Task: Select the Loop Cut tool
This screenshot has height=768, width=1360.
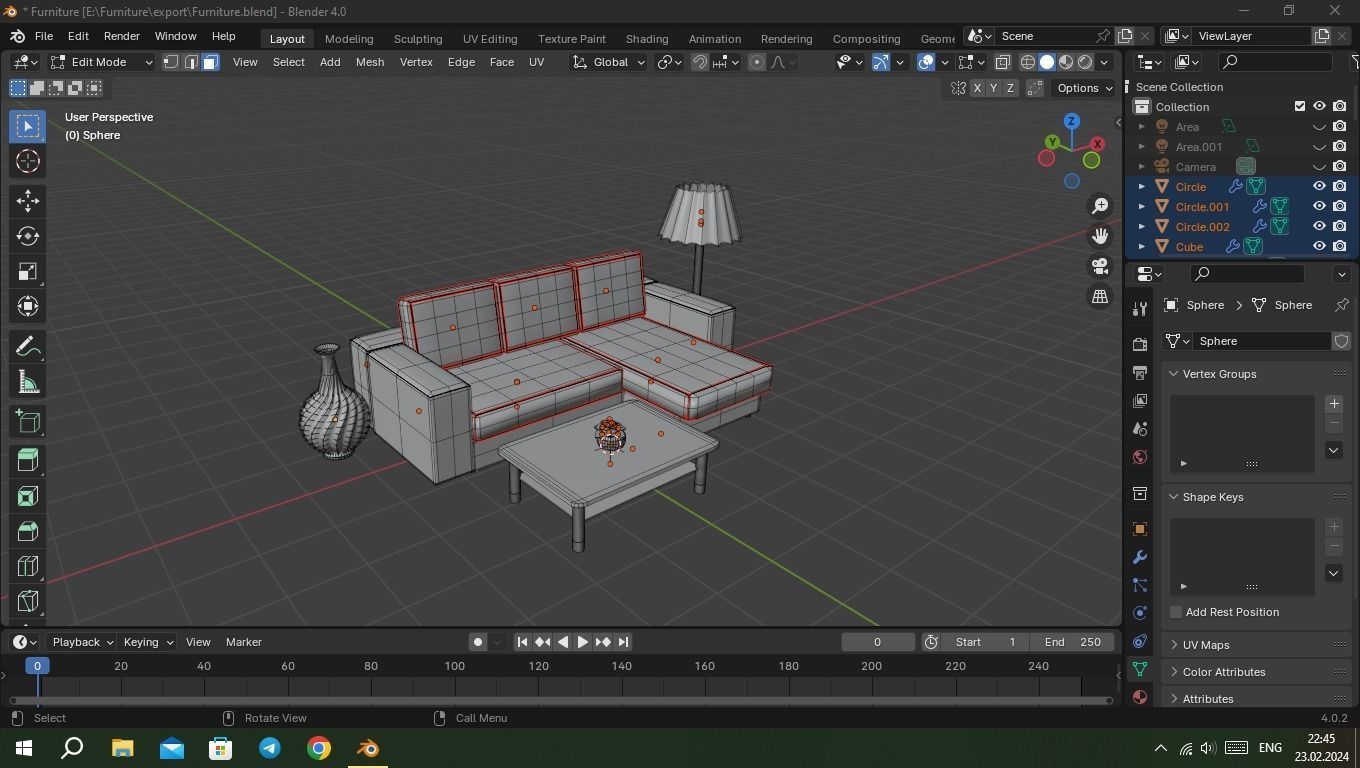Action: tap(28, 566)
